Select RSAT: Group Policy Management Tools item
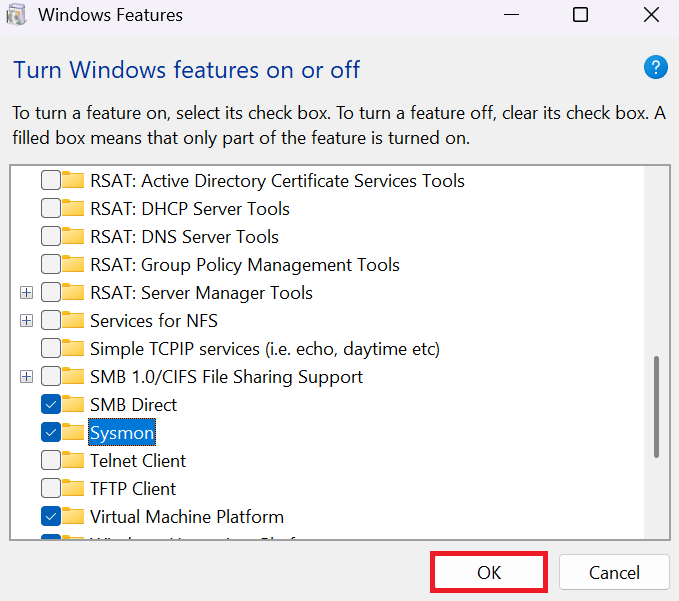The width and height of the screenshot is (679, 601). tap(244, 265)
